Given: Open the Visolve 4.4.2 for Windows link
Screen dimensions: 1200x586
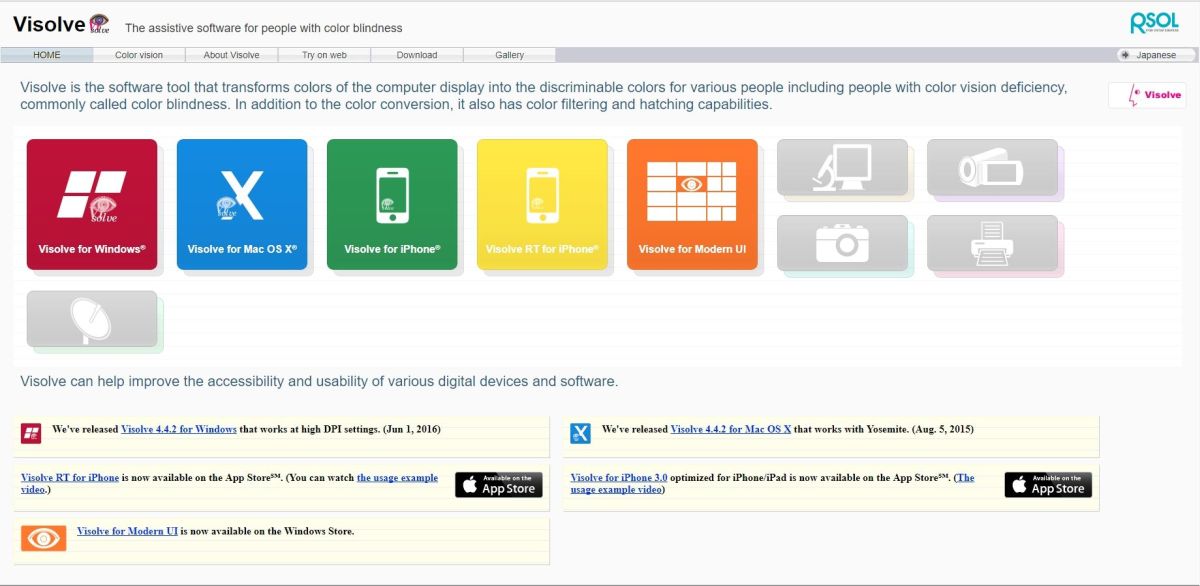Looking at the screenshot, I should (x=179, y=429).
